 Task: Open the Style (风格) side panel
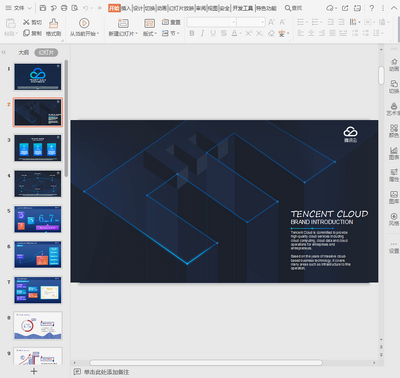394,219
